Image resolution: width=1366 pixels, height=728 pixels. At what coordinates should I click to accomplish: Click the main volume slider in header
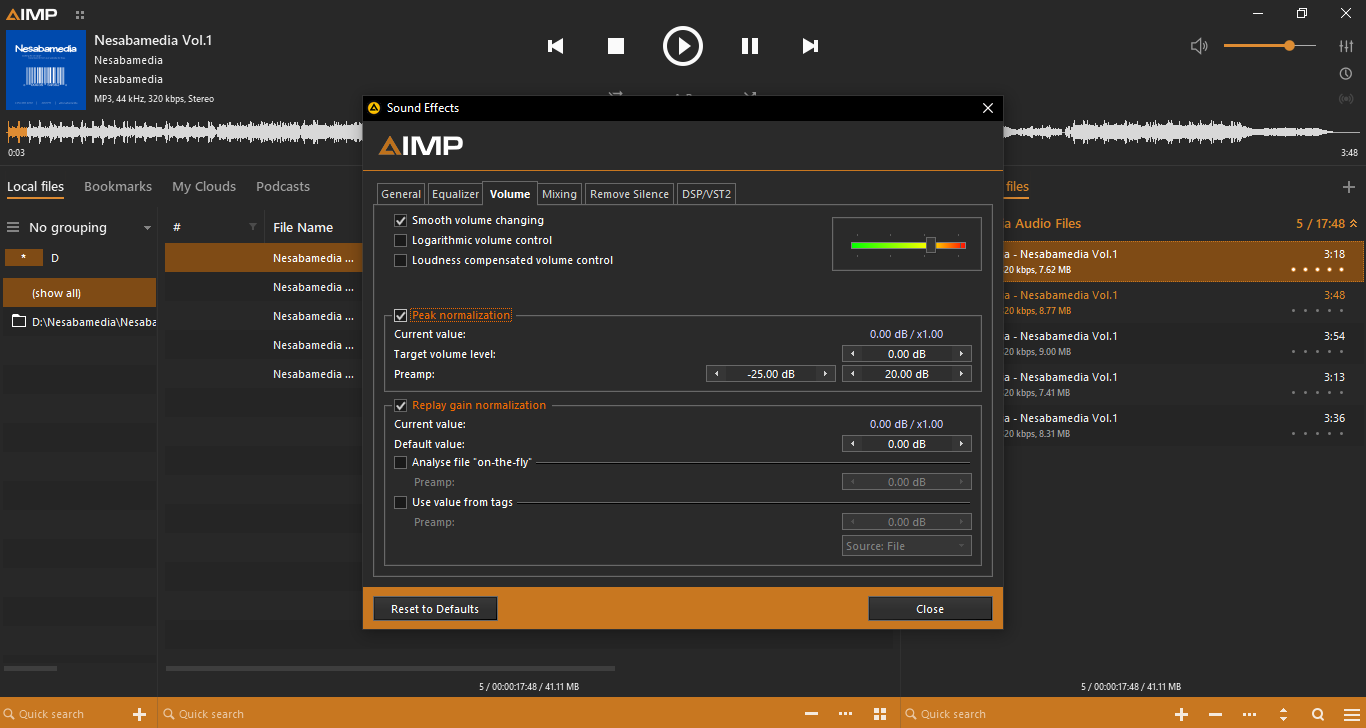coord(1268,46)
